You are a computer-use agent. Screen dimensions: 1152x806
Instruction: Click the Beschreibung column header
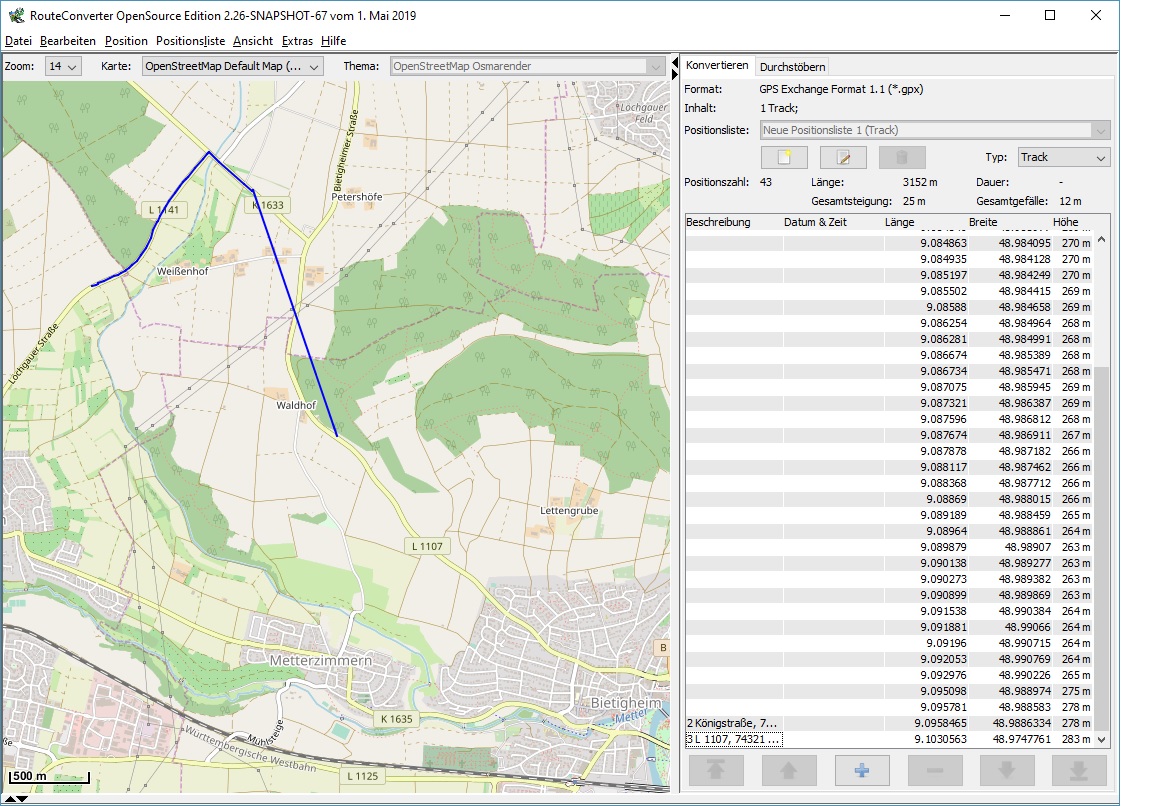(718, 222)
